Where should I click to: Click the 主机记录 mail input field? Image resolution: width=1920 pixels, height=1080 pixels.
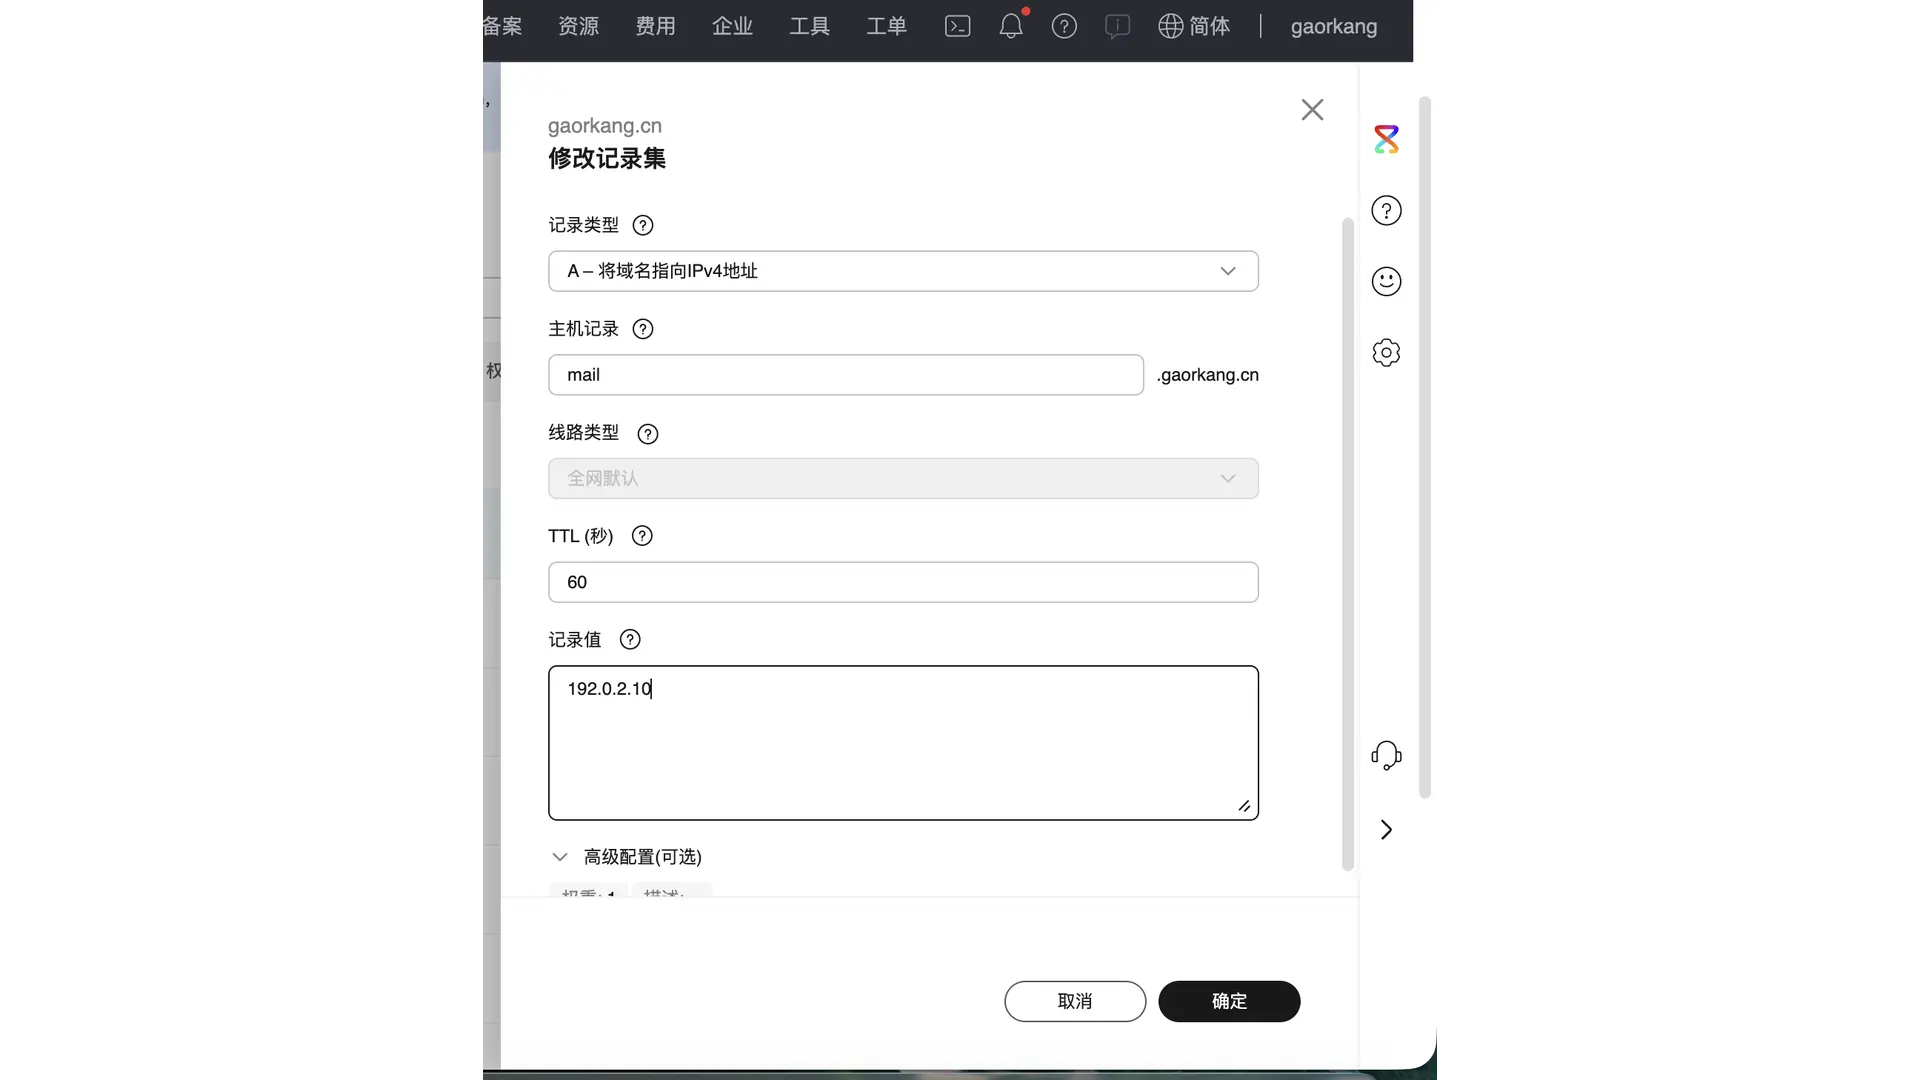[x=845, y=375]
